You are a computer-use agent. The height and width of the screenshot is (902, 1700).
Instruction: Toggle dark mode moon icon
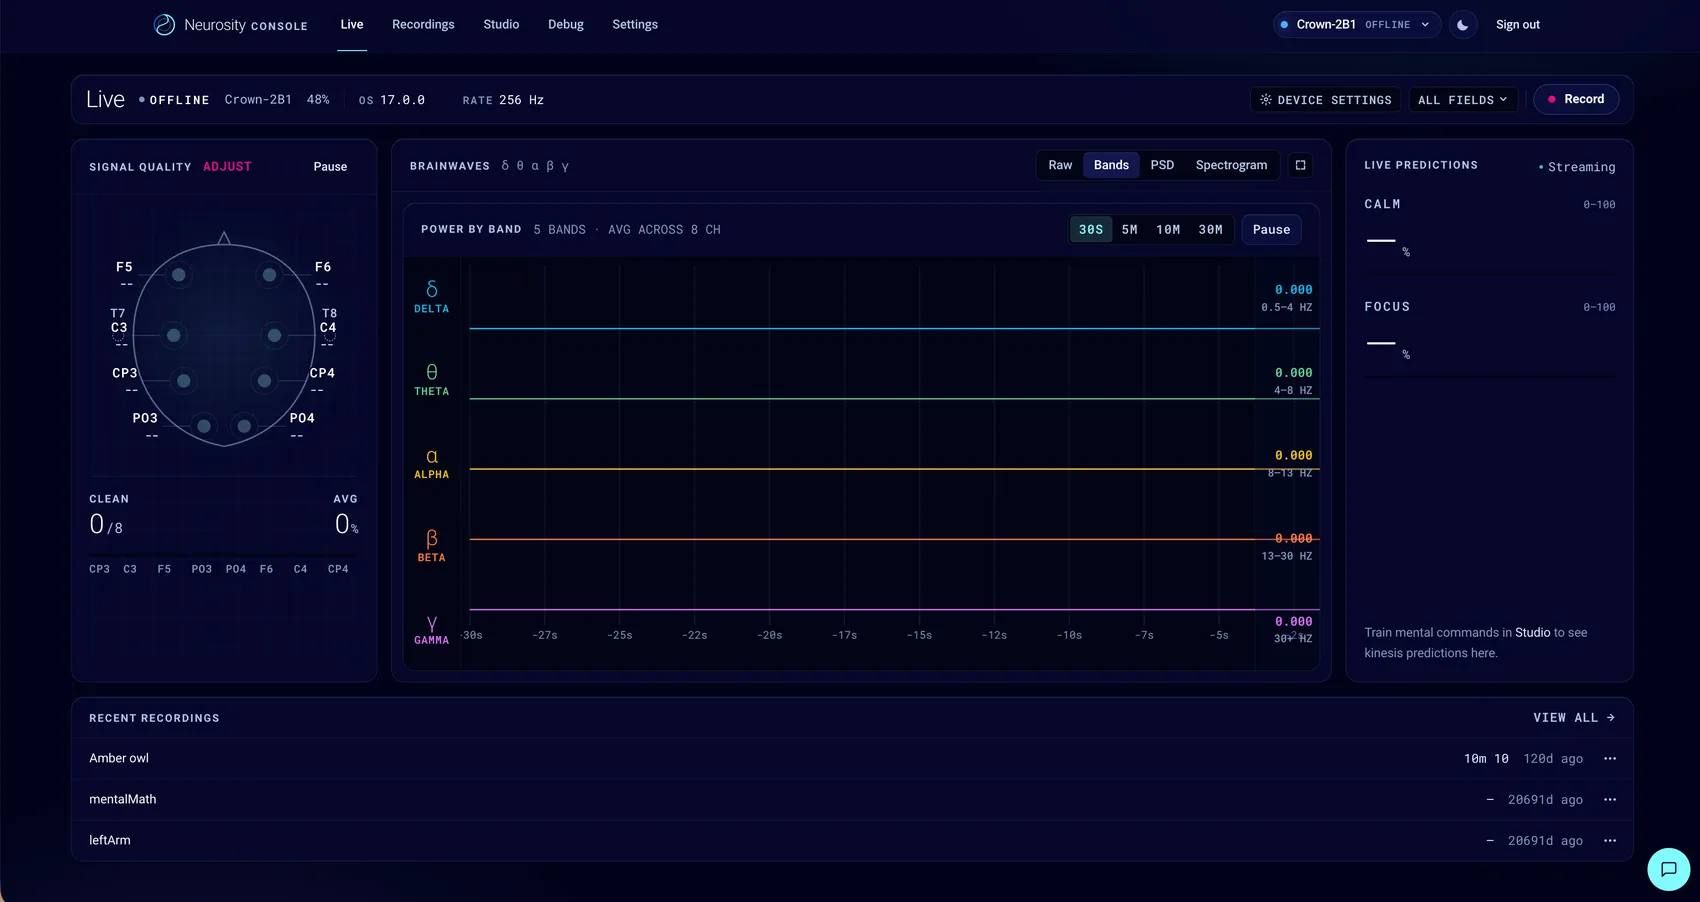pos(1463,25)
